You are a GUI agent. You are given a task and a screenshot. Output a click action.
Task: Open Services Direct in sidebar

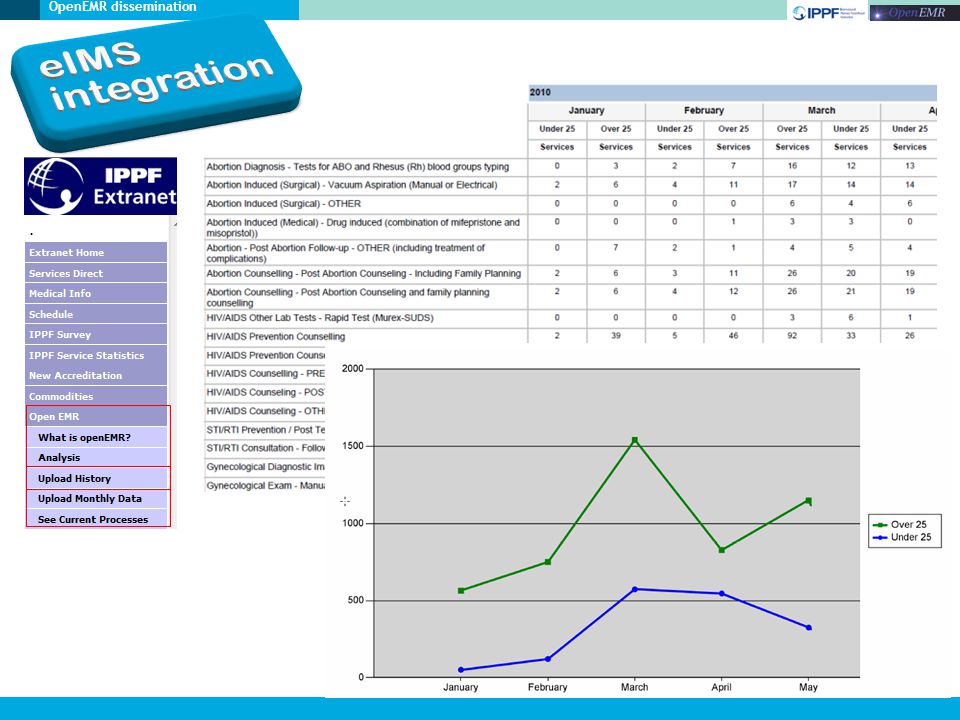pos(96,273)
